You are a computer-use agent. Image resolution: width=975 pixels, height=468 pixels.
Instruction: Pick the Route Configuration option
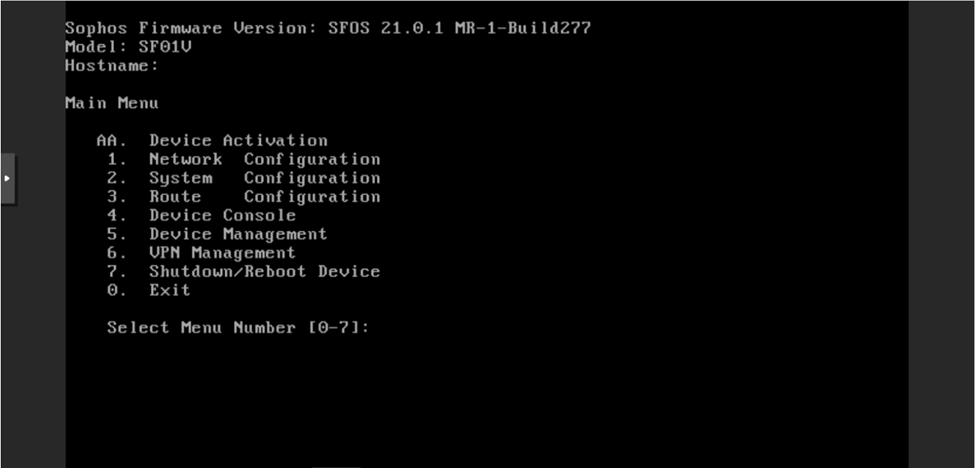pyautogui.click(x=264, y=197)
